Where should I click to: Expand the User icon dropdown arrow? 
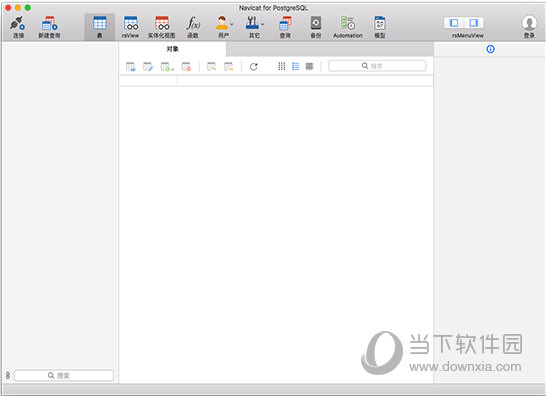coord(232,24)
